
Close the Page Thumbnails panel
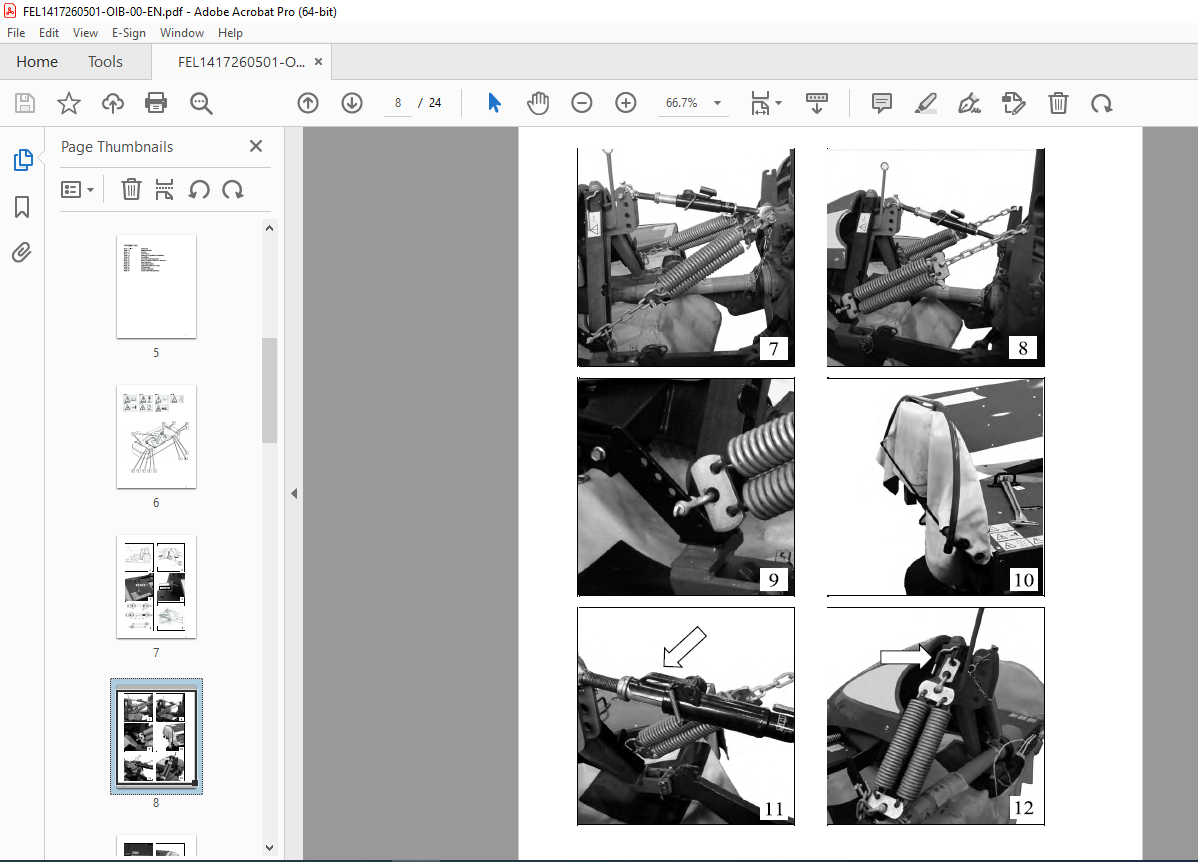tap(256, 146)
